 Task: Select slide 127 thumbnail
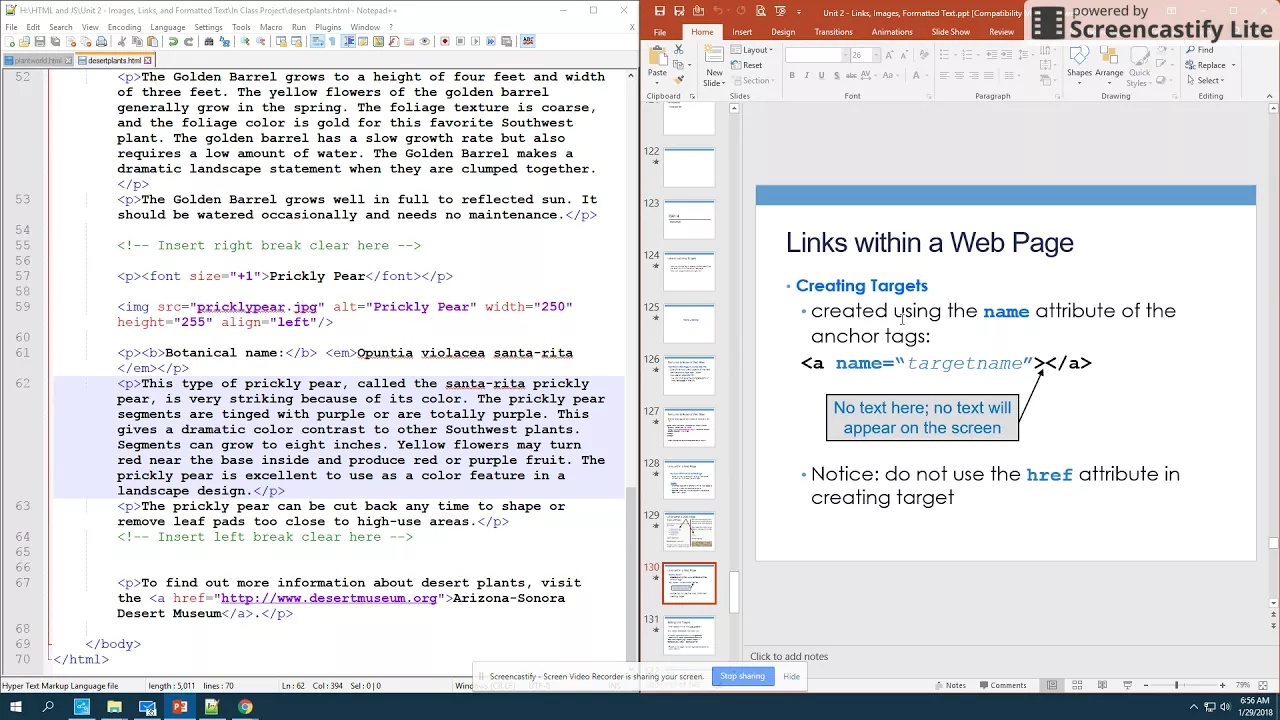pyautogui.click(x=689, y=427)
